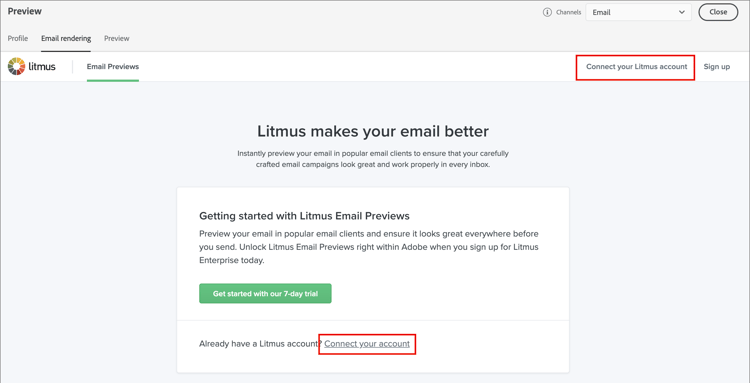
Task: Open the Email Previews tab in Litmus
Action: [x=113, y=66]
